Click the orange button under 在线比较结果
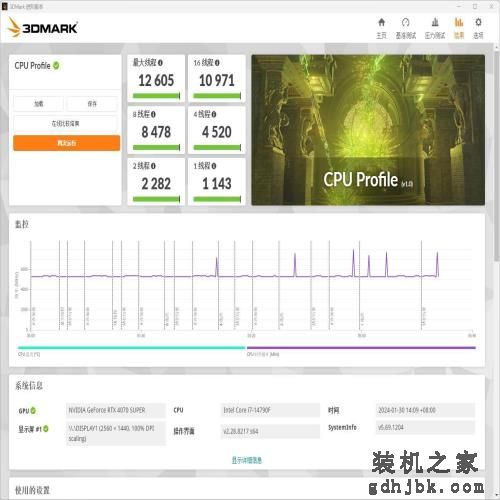This screenshot has width=500, height=500. coord(67,143)
